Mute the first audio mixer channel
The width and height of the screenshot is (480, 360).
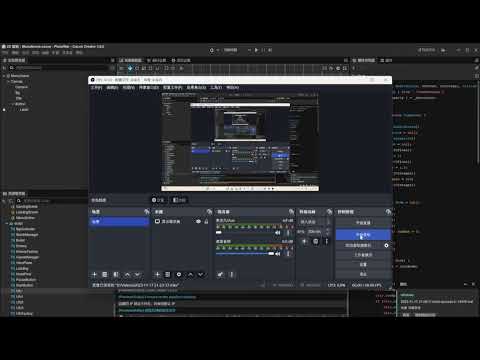[278, 233]
